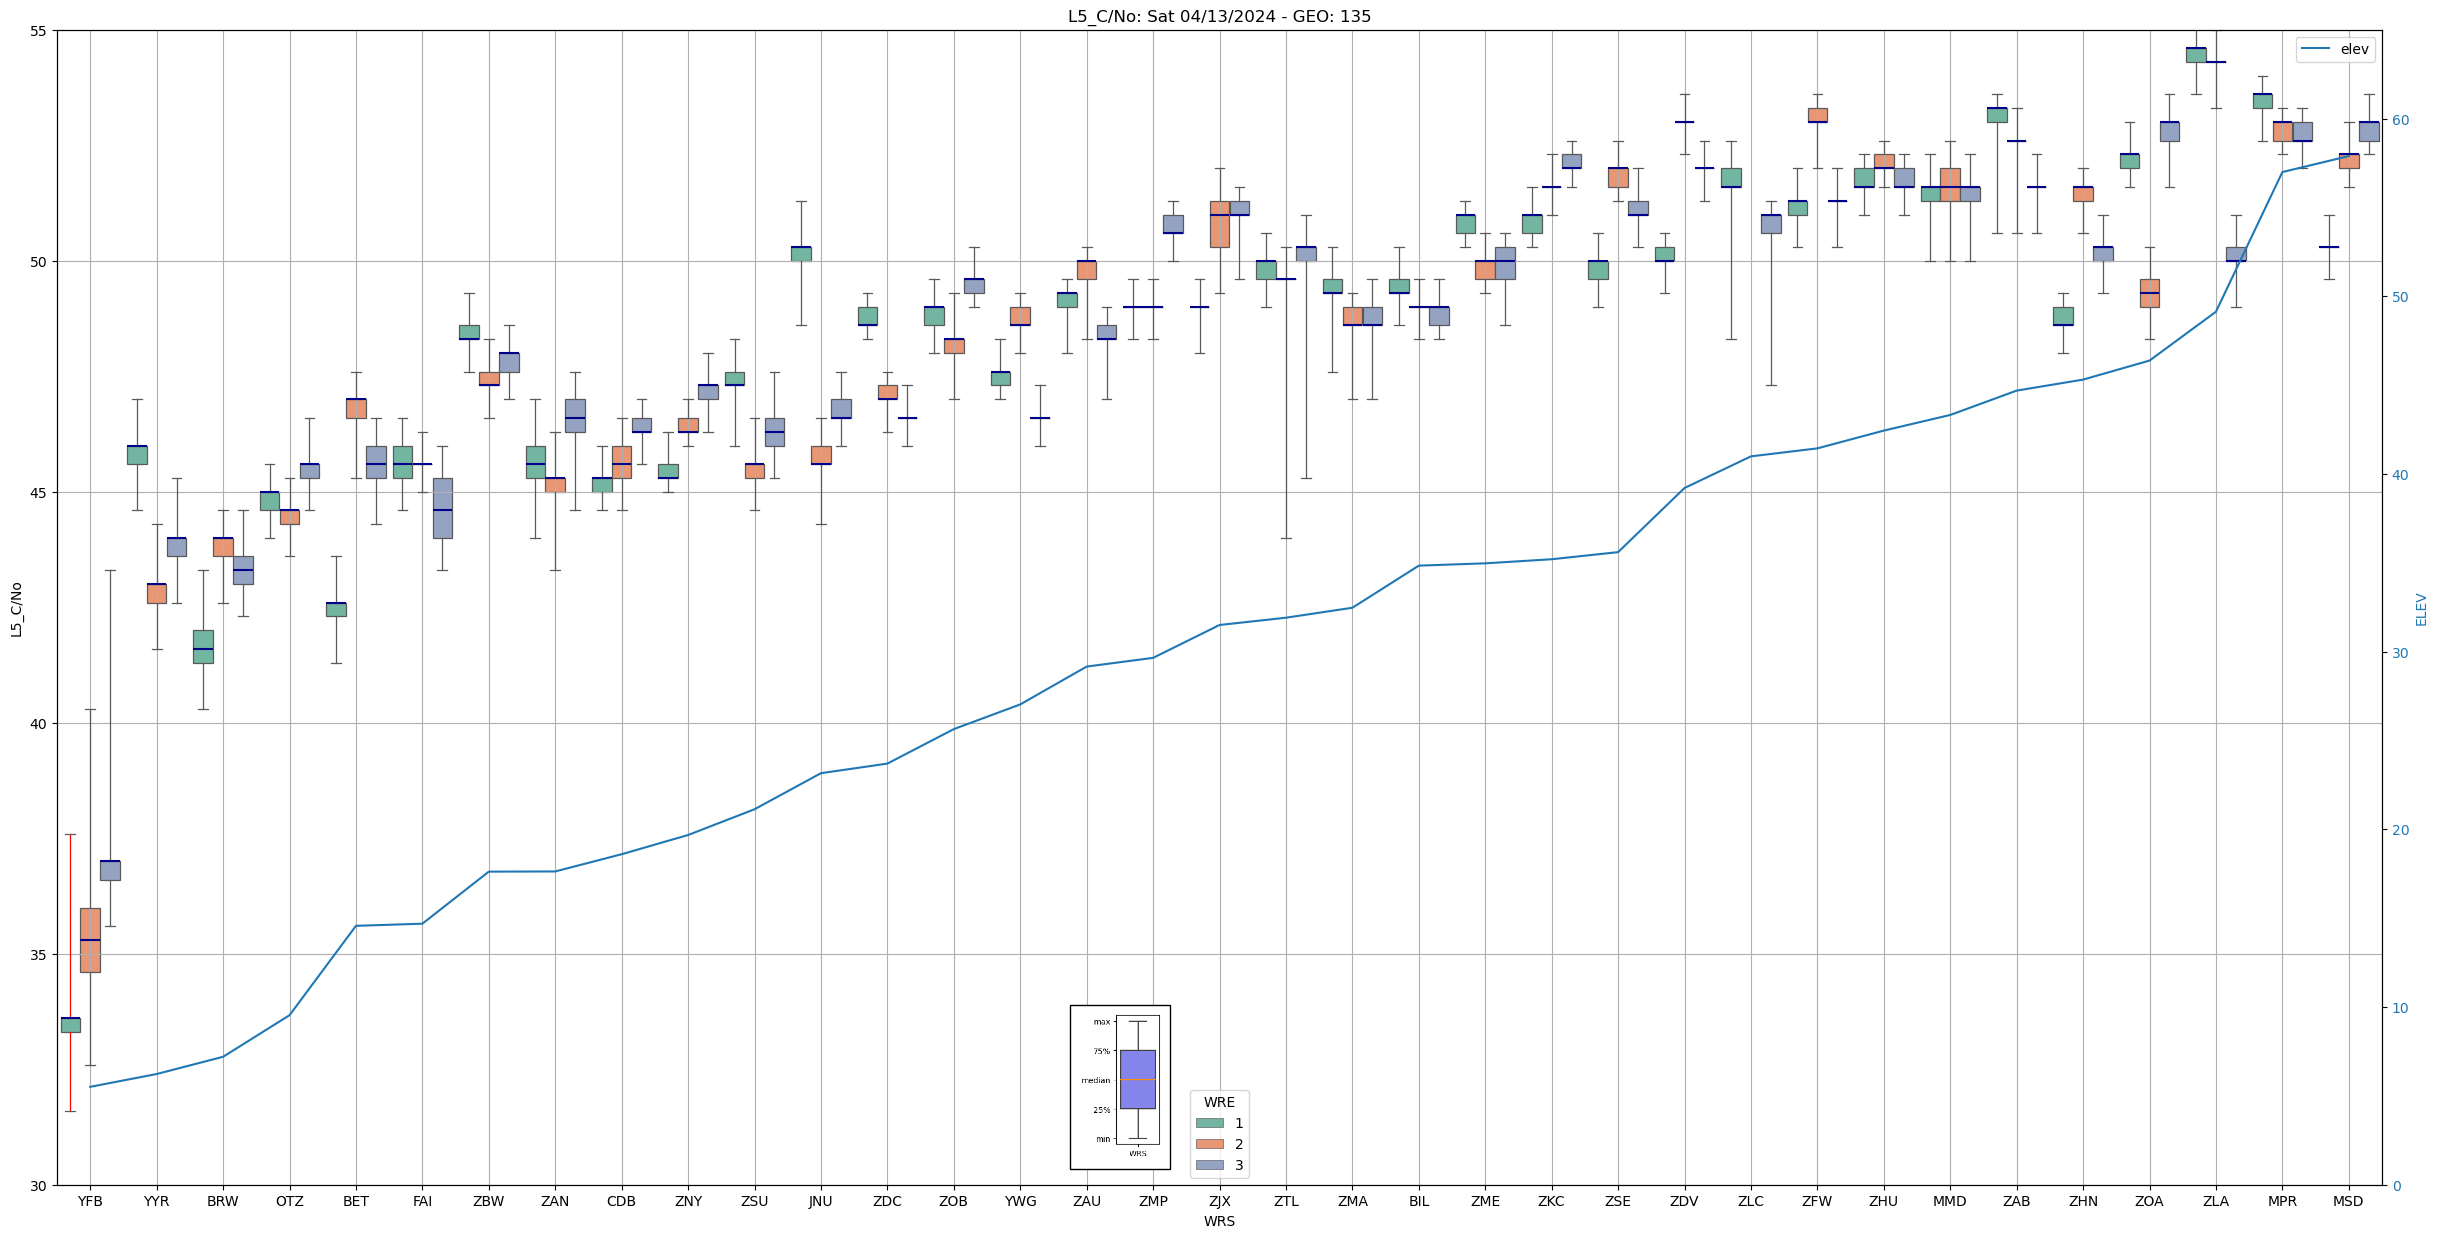This screenshot has width=2439, height=1238.
Task: Click the boxplot key inset diagram
Action: 1120,1087
